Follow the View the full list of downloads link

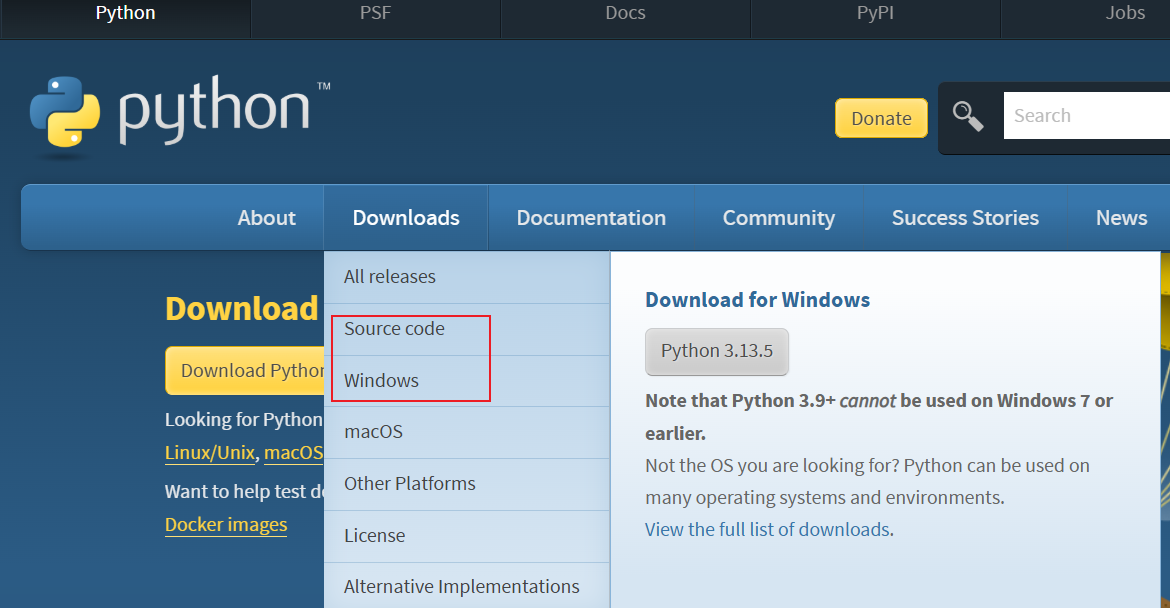[x=767, y=530]
